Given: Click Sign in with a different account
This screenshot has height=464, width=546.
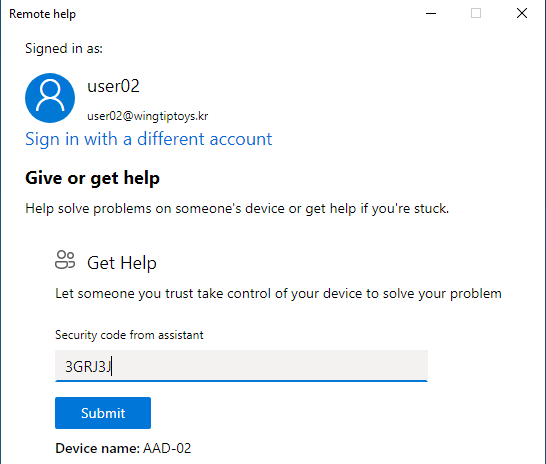Looking at the screenshot, I should (148, 139).
